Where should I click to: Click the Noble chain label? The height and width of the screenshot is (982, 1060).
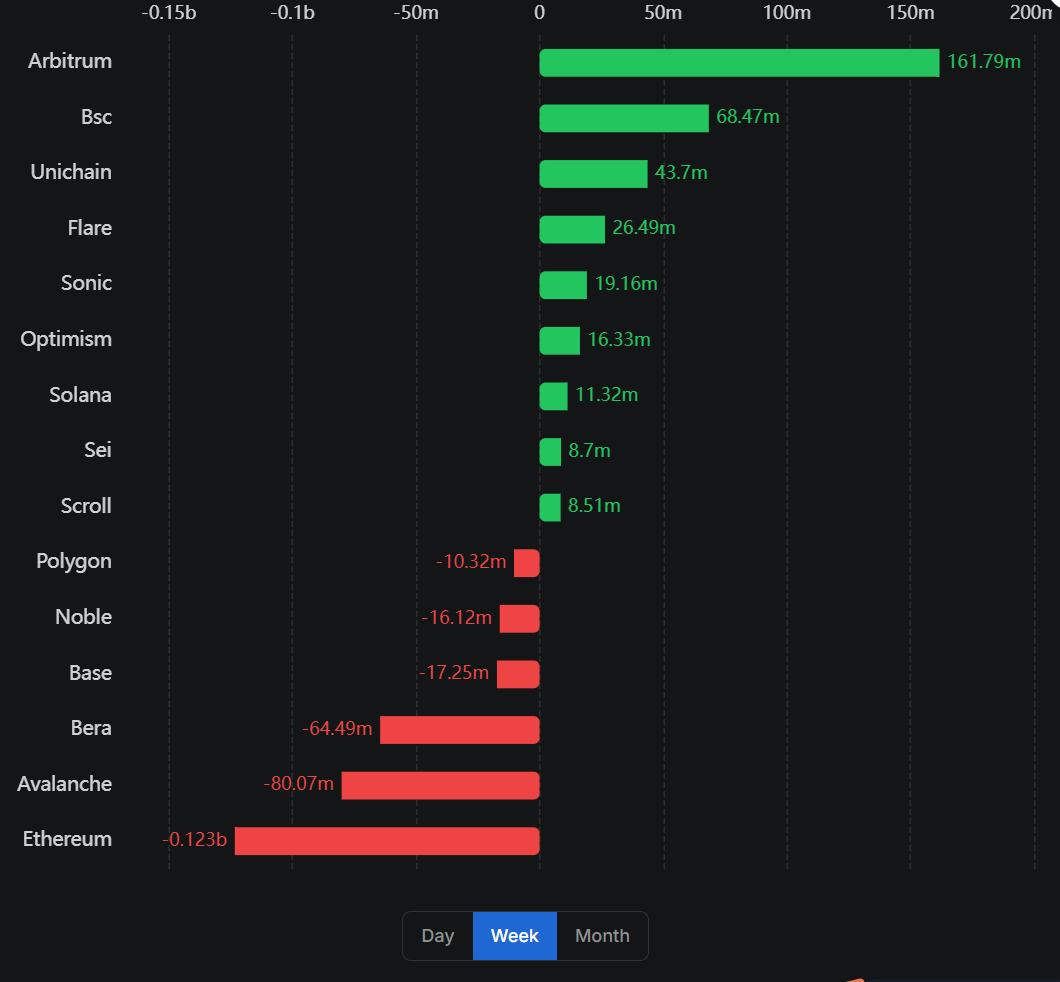click(84, 617)
